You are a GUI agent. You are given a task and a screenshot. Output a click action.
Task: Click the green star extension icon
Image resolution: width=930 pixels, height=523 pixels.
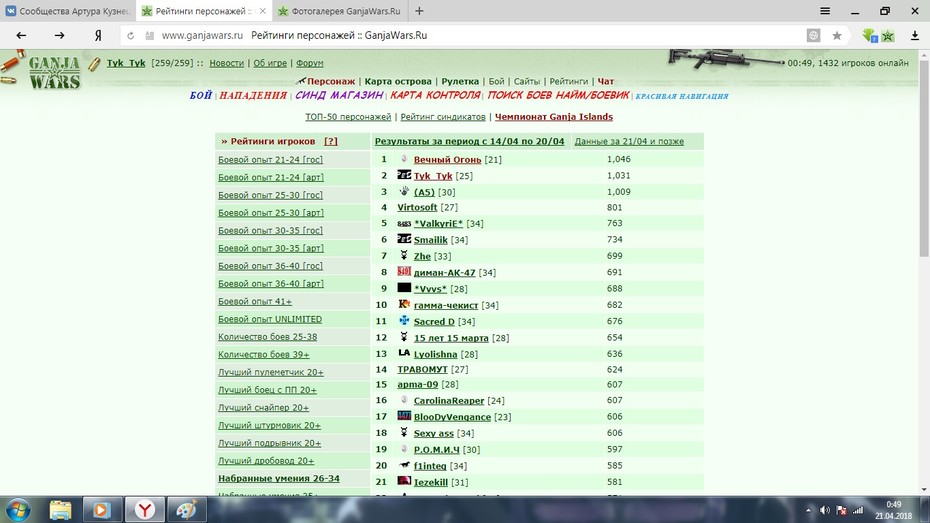click(888, 36)
